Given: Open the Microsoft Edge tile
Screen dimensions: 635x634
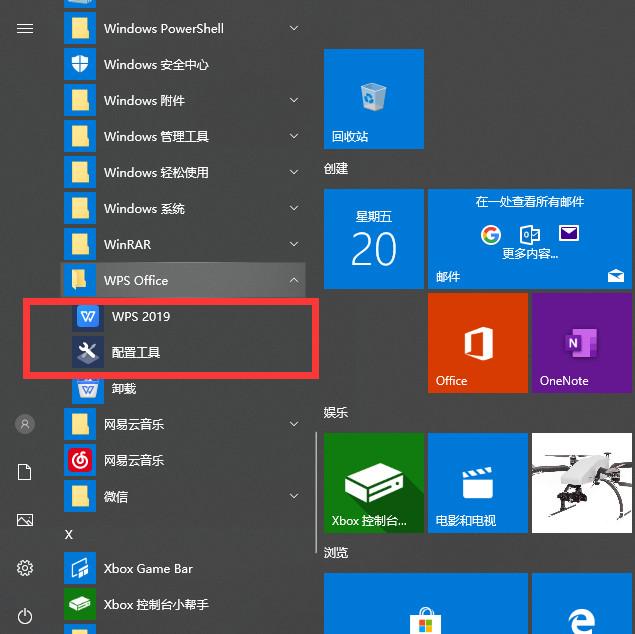Looking at the screenshot, I should click(582, 603).
